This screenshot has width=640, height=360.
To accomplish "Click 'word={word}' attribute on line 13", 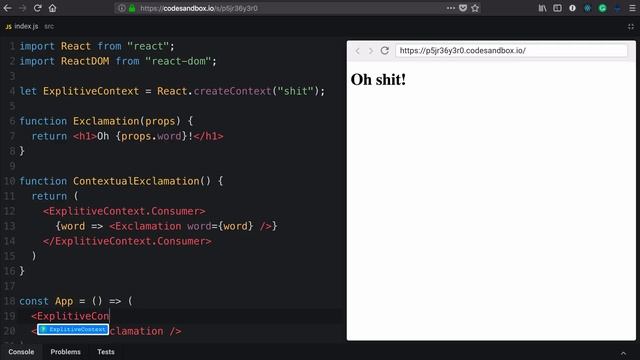I will [220, 226].
